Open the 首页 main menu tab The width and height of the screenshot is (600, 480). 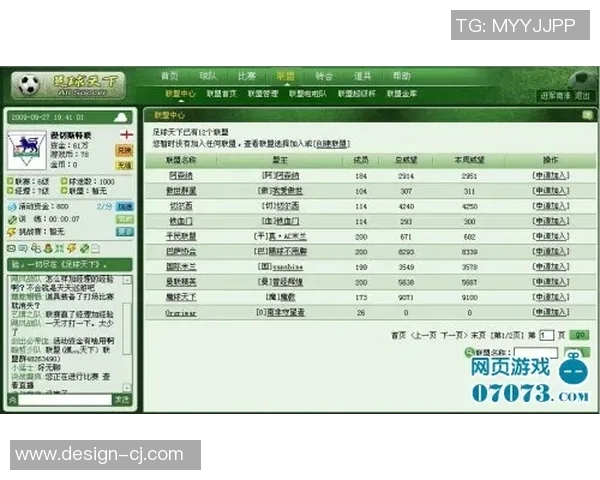[x=169, y=76]
